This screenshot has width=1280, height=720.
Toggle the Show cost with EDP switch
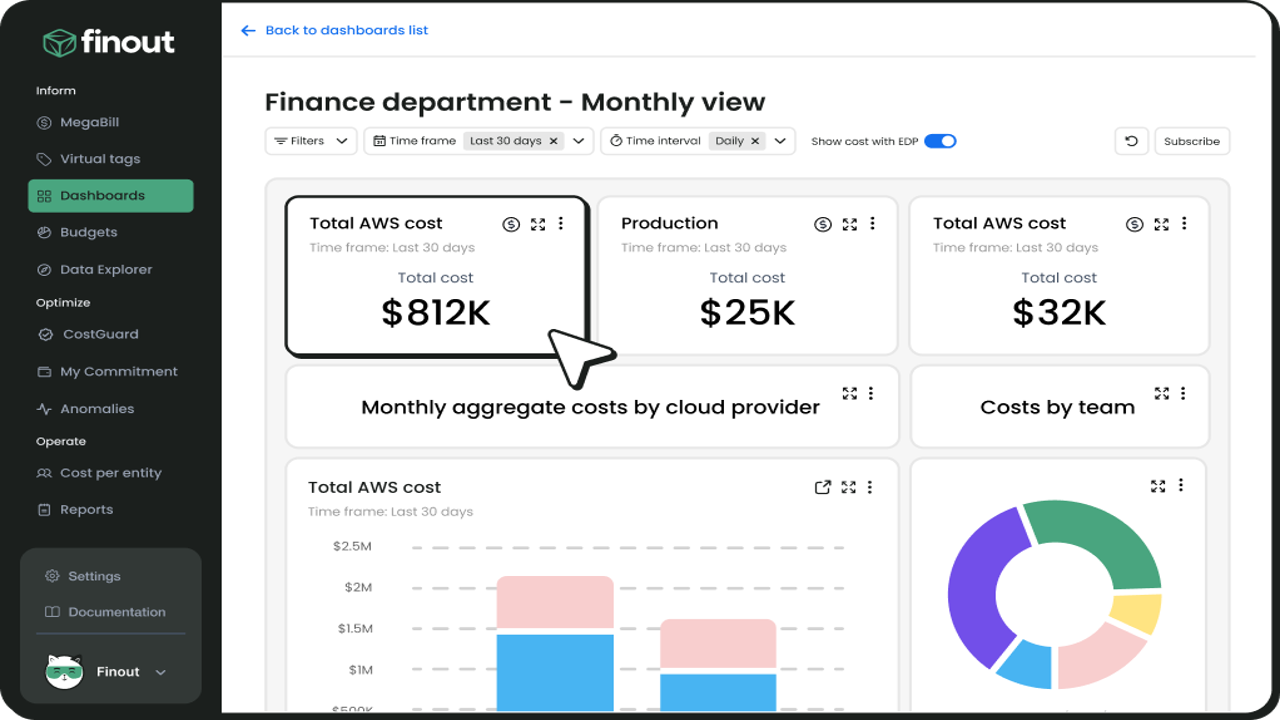point(940,141)
